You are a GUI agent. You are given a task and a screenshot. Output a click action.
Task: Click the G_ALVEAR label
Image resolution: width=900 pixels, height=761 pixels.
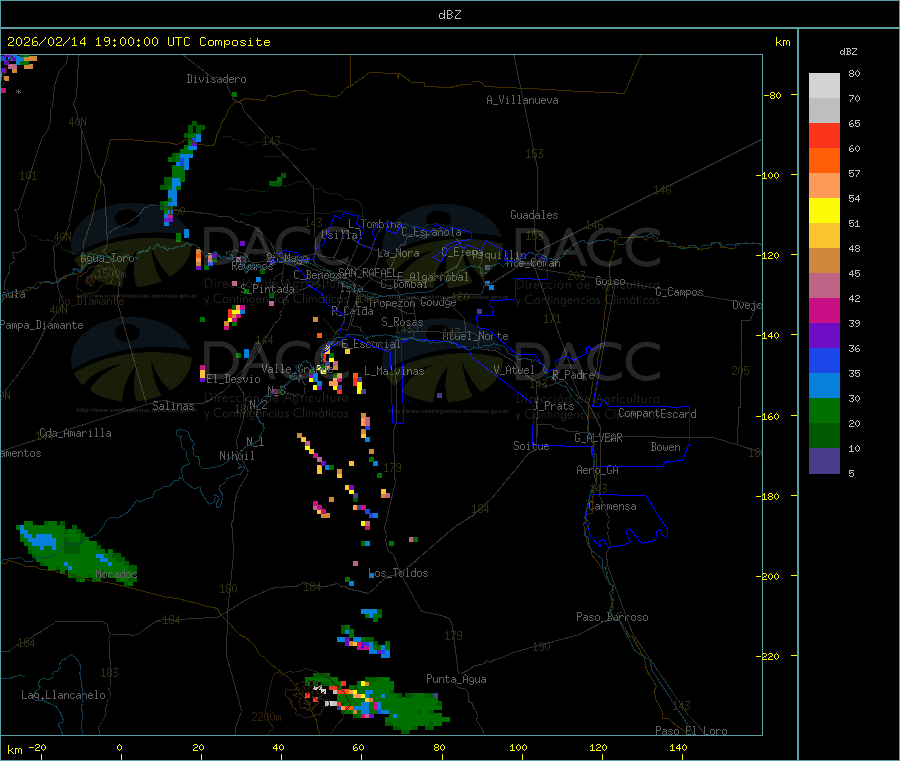598,438
